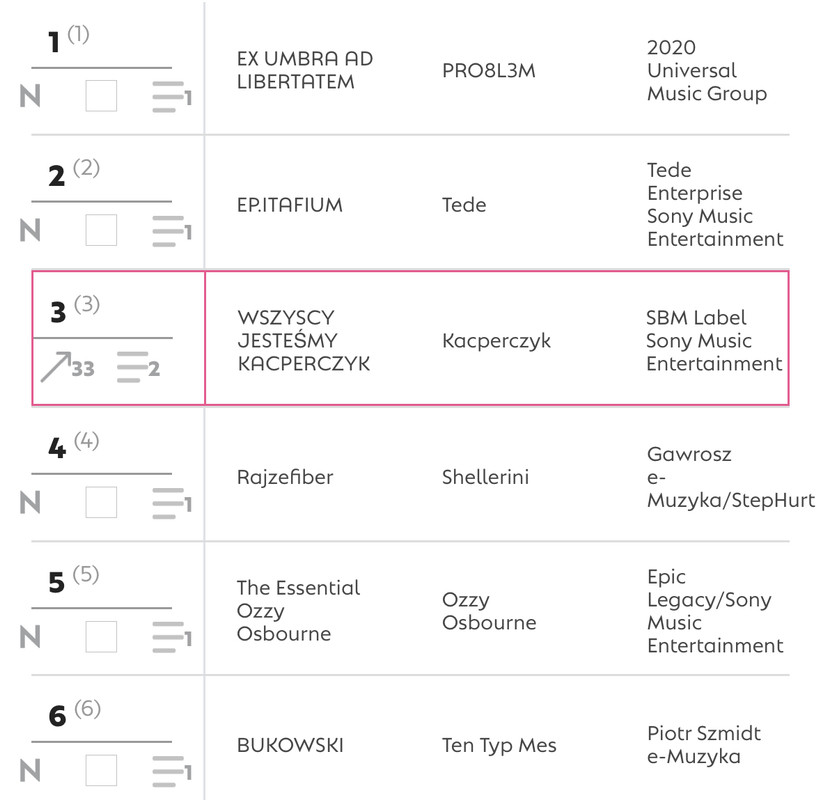The image size is (821, 800).
Task: Click weeks-on-chart icon showing 2 for Kacperczyk
Action: coord(138,367)
